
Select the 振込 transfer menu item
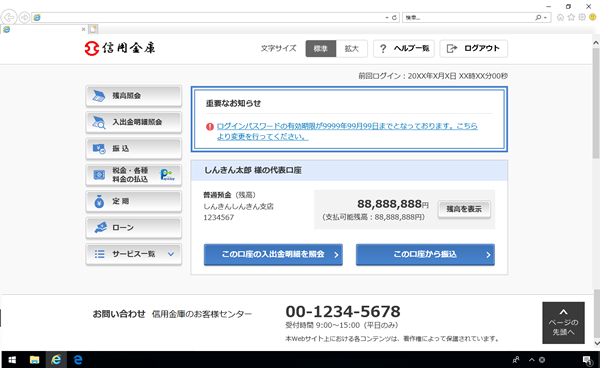pos(134,148)
